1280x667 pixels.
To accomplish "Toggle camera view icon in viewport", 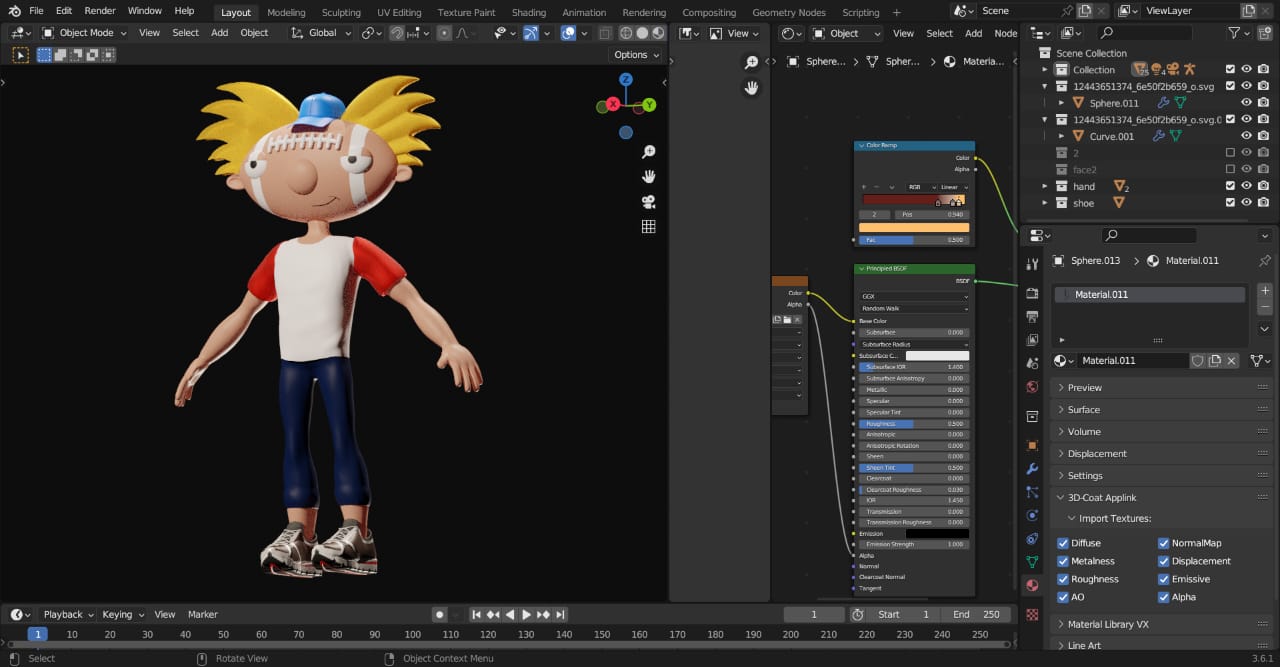I will [648, 202].
